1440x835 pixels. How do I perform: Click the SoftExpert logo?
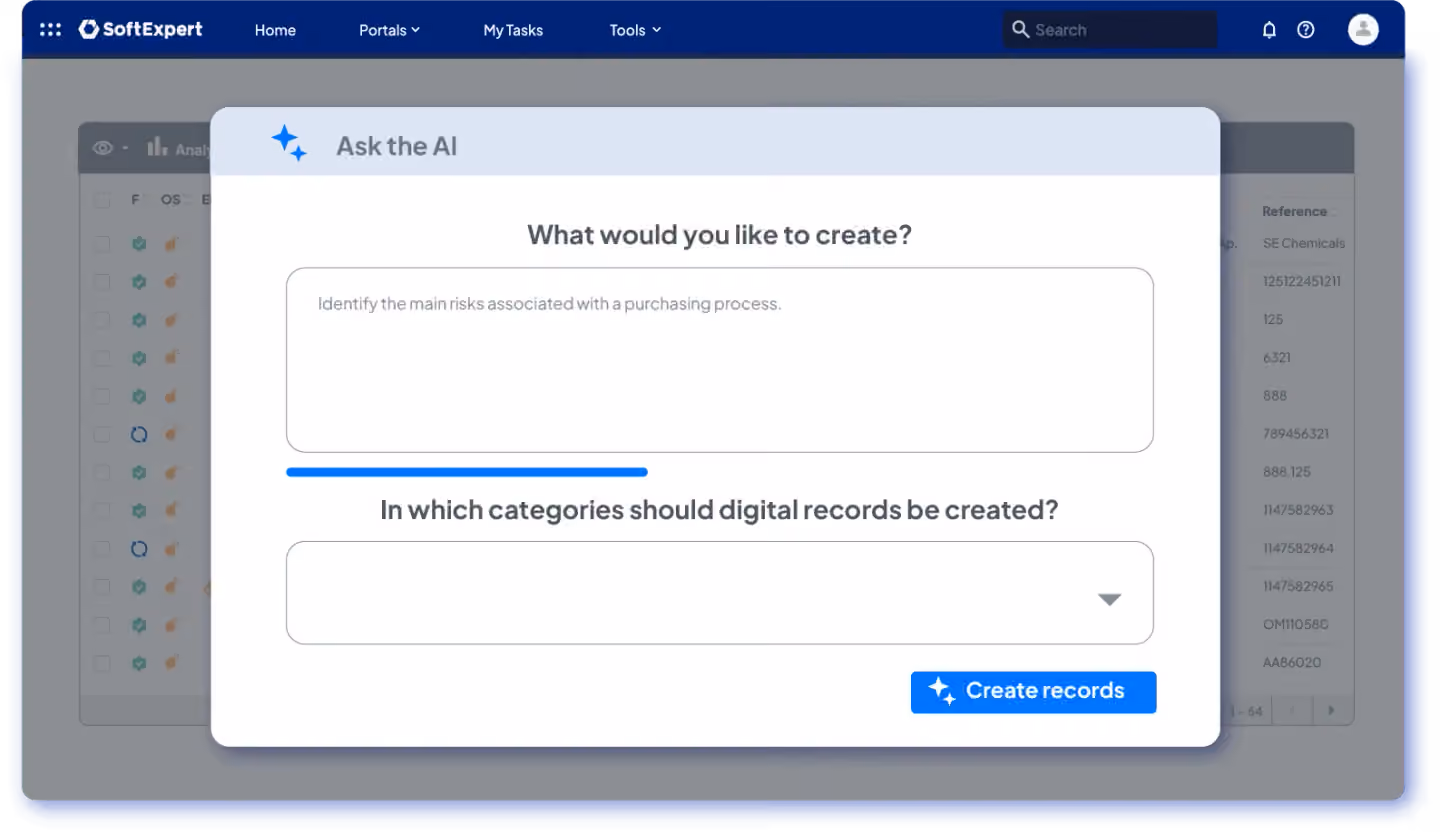[x=141, y=30]
